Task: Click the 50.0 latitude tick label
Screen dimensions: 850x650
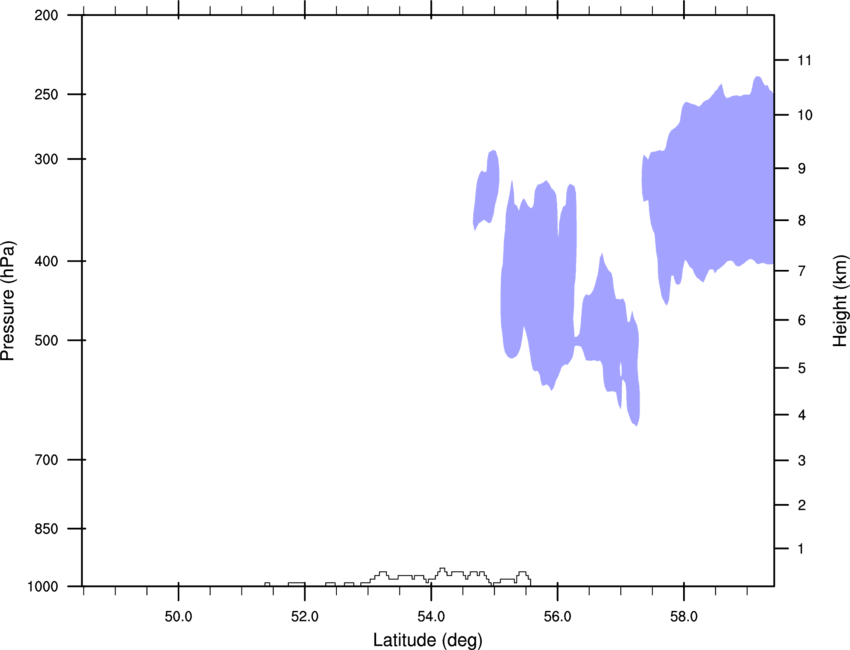Action: coord(178,612)
